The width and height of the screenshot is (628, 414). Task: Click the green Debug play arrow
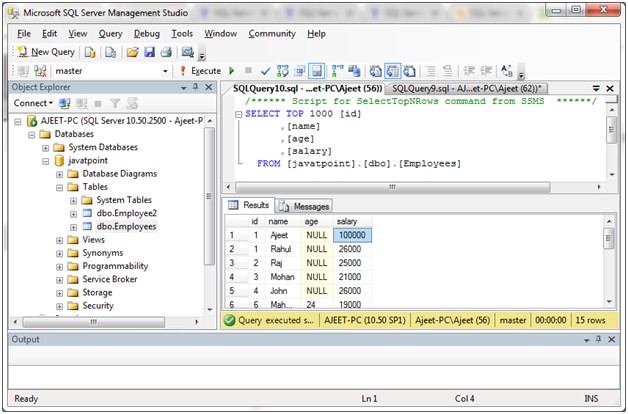231,71
